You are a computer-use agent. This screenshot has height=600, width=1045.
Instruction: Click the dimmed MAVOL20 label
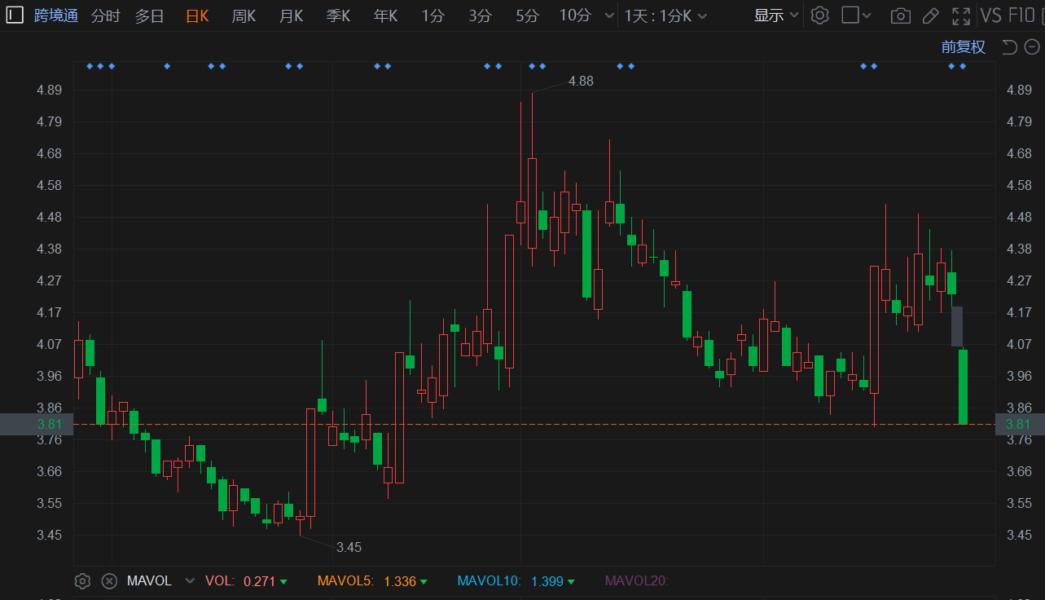click(636, 581)
